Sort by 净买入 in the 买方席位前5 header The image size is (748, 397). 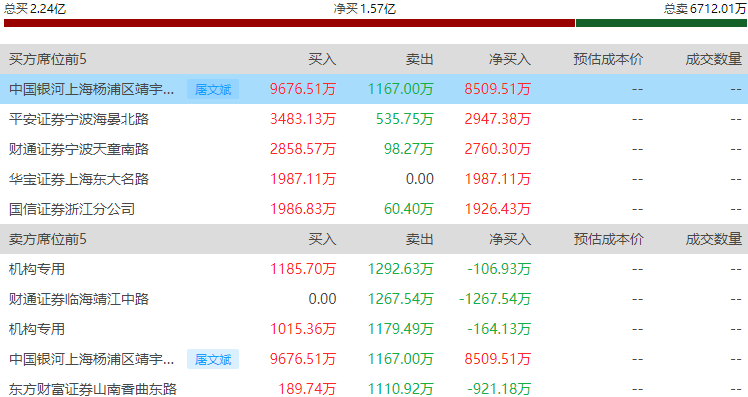(509, 59)
